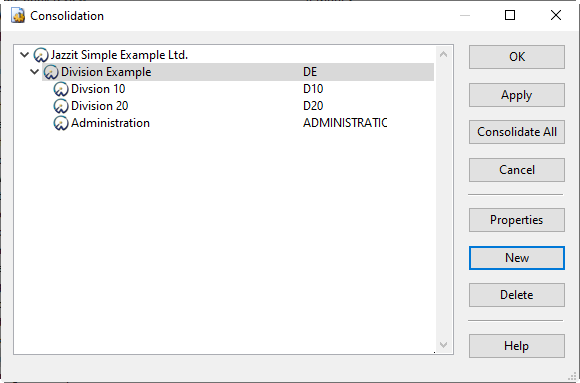Click the Divsion 10 entity icon
Viewport: 580px width, 383px height.
(61, 89)
